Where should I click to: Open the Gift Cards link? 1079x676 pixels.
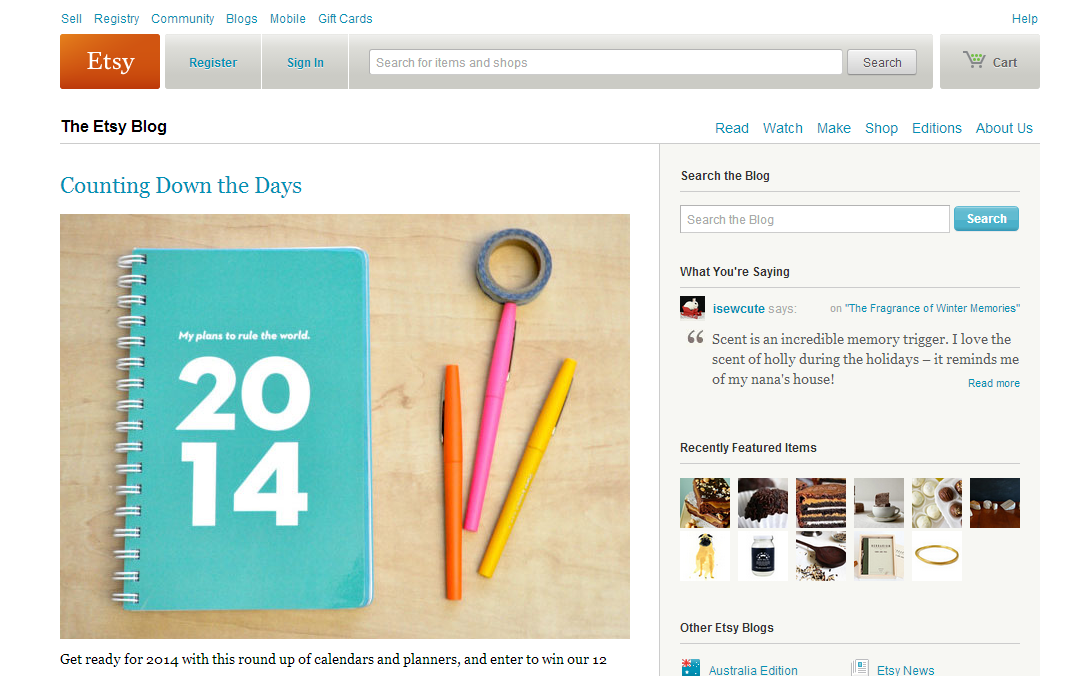point(345,19)
